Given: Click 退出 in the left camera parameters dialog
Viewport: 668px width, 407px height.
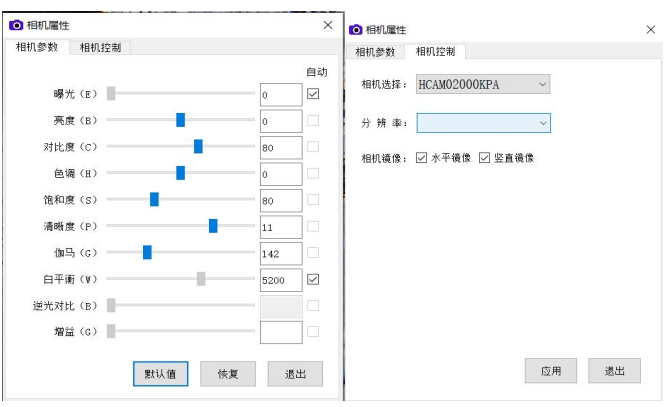Looking at the screenshot, I should 295,374.
